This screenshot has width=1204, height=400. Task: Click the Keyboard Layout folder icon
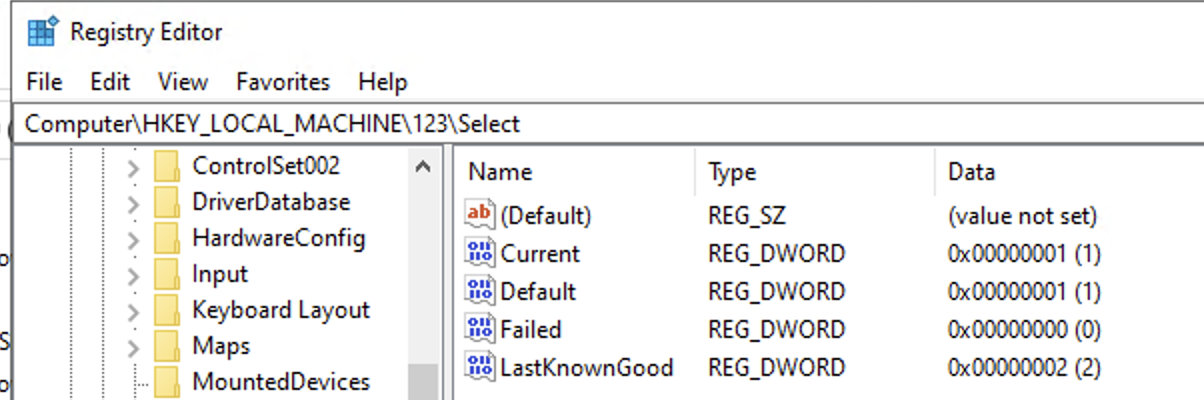click(167, 310)
